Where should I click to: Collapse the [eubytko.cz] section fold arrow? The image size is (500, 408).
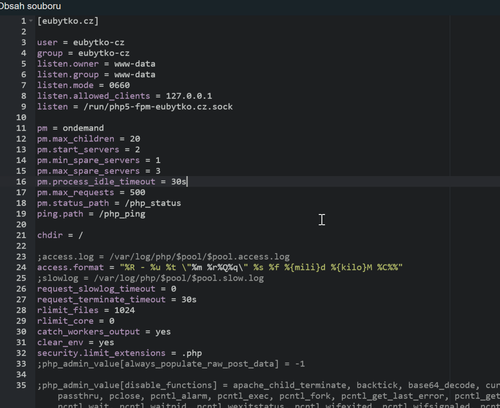pos(31,21)
